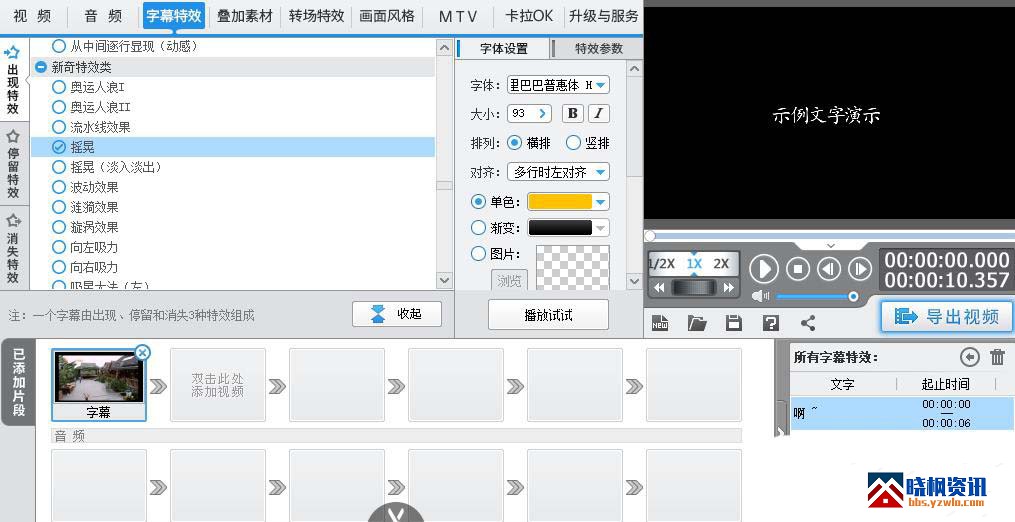This screenshot has width=1015, height=522.
Task: Click the 导出视频 export button
Action: tap(946, 316)
